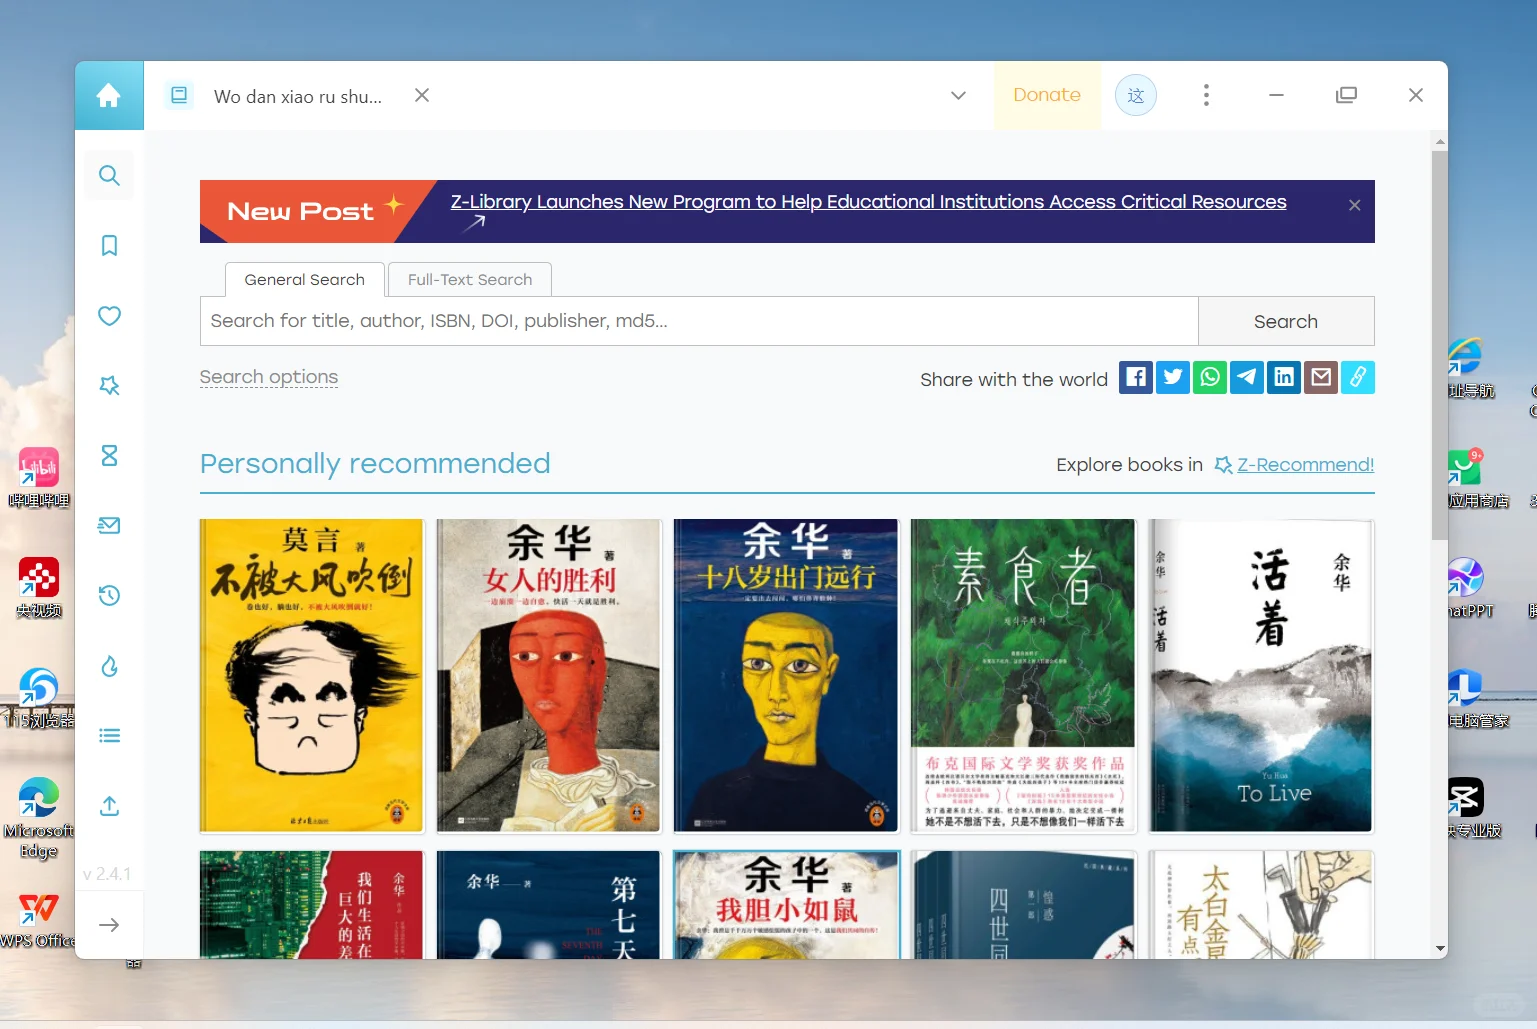This screenshot has width=1537, height=1029.
Task: Open the list icon in the sidebar
Action: point(110,736)
